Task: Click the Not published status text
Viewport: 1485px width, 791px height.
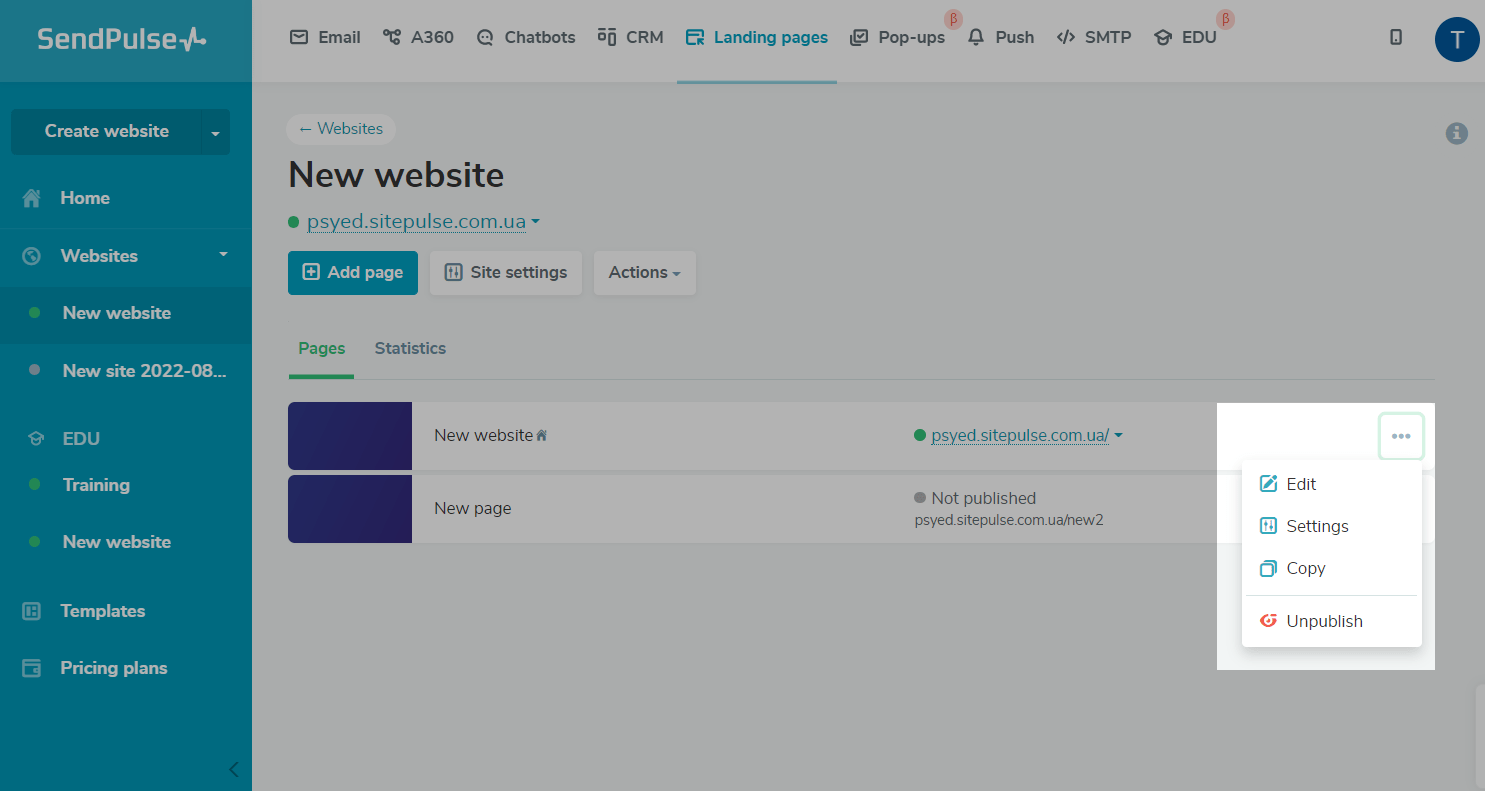Action: pos(983,498)
